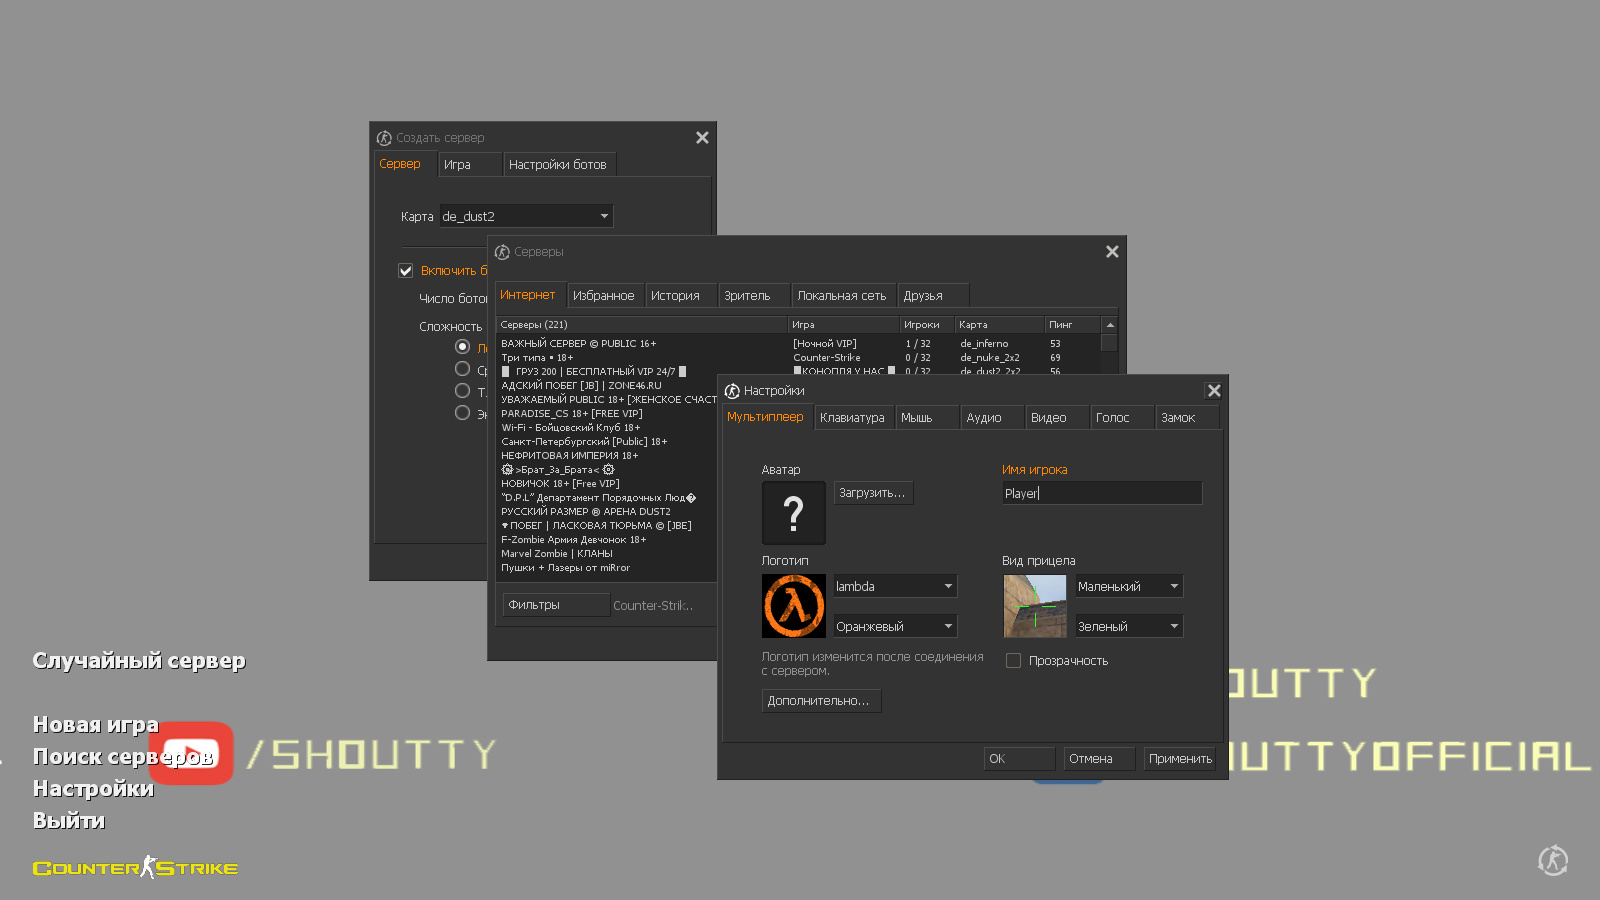This screenshot has height=900, width=1600.
Task: Close the Серверы server browser window
Action: tap(1112, 252)
